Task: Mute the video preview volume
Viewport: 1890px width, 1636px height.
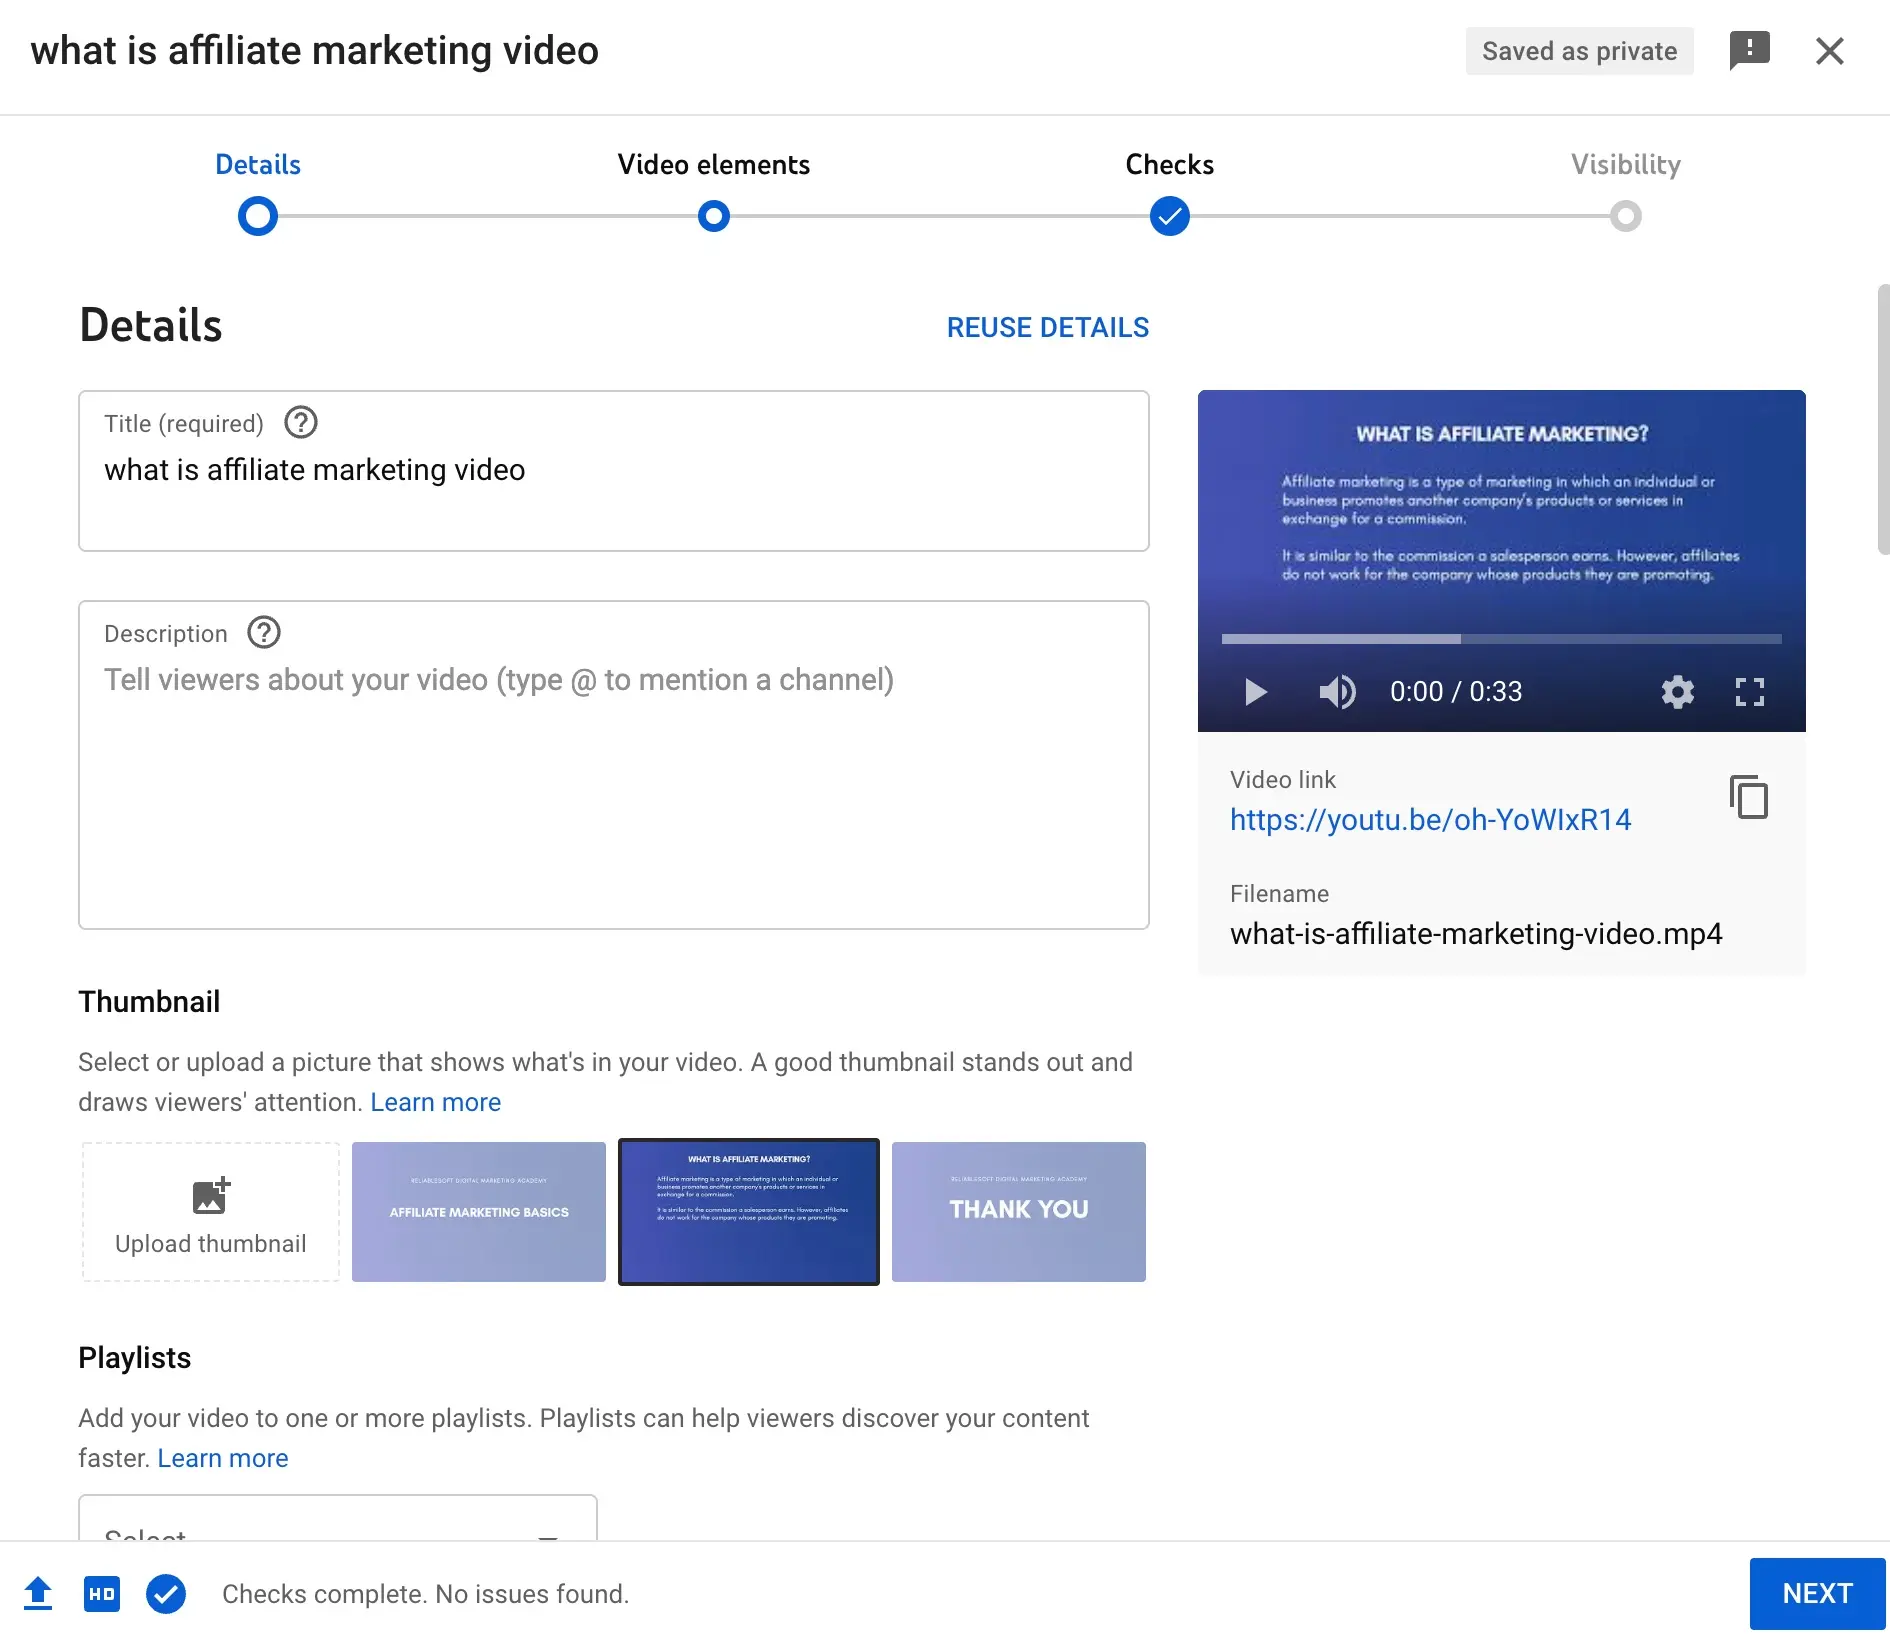Action: pos(1337,691)
